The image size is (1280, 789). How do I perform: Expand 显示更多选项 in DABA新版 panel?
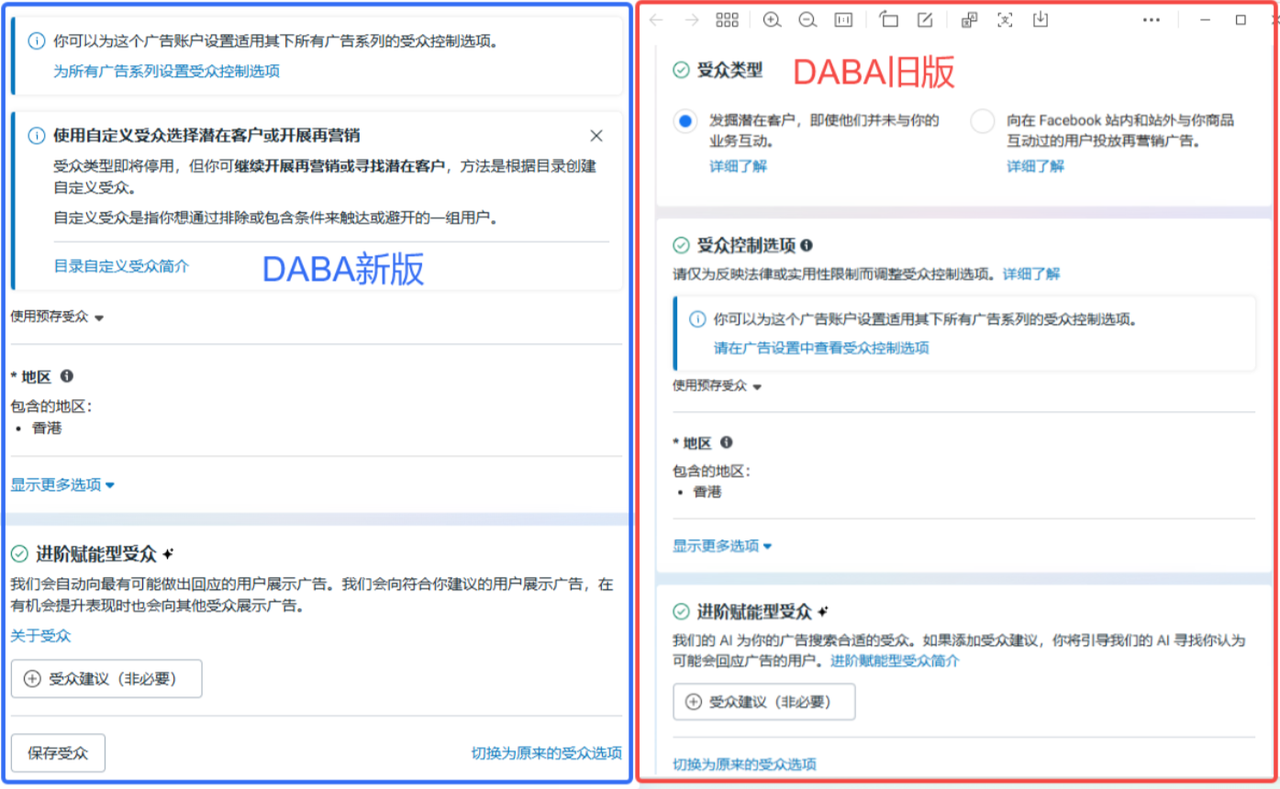(63, 485)
